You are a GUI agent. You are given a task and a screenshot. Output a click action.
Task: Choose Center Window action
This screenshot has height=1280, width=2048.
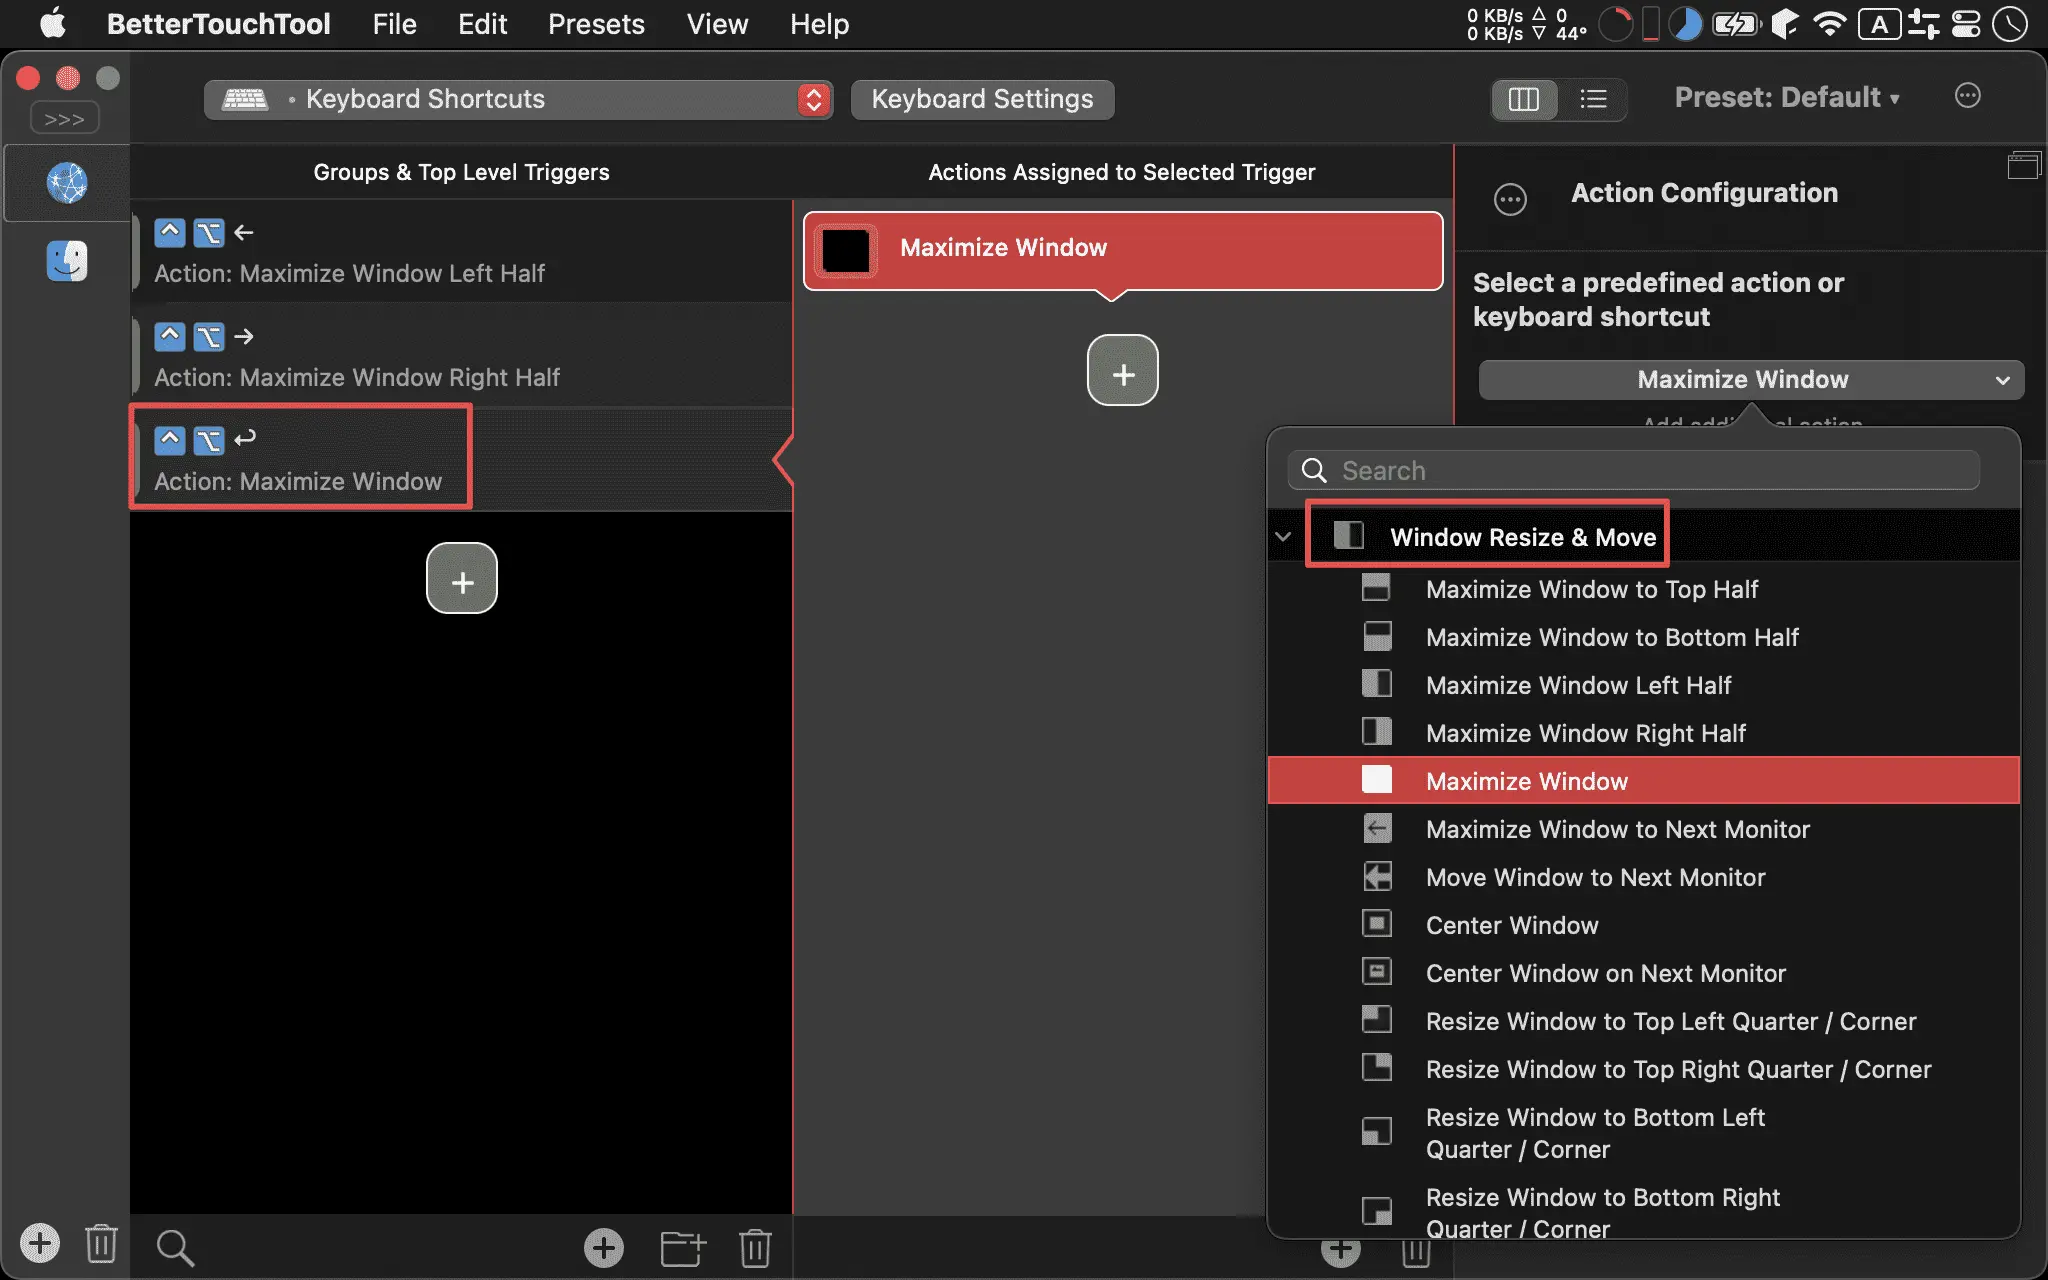click(1644, 925)
